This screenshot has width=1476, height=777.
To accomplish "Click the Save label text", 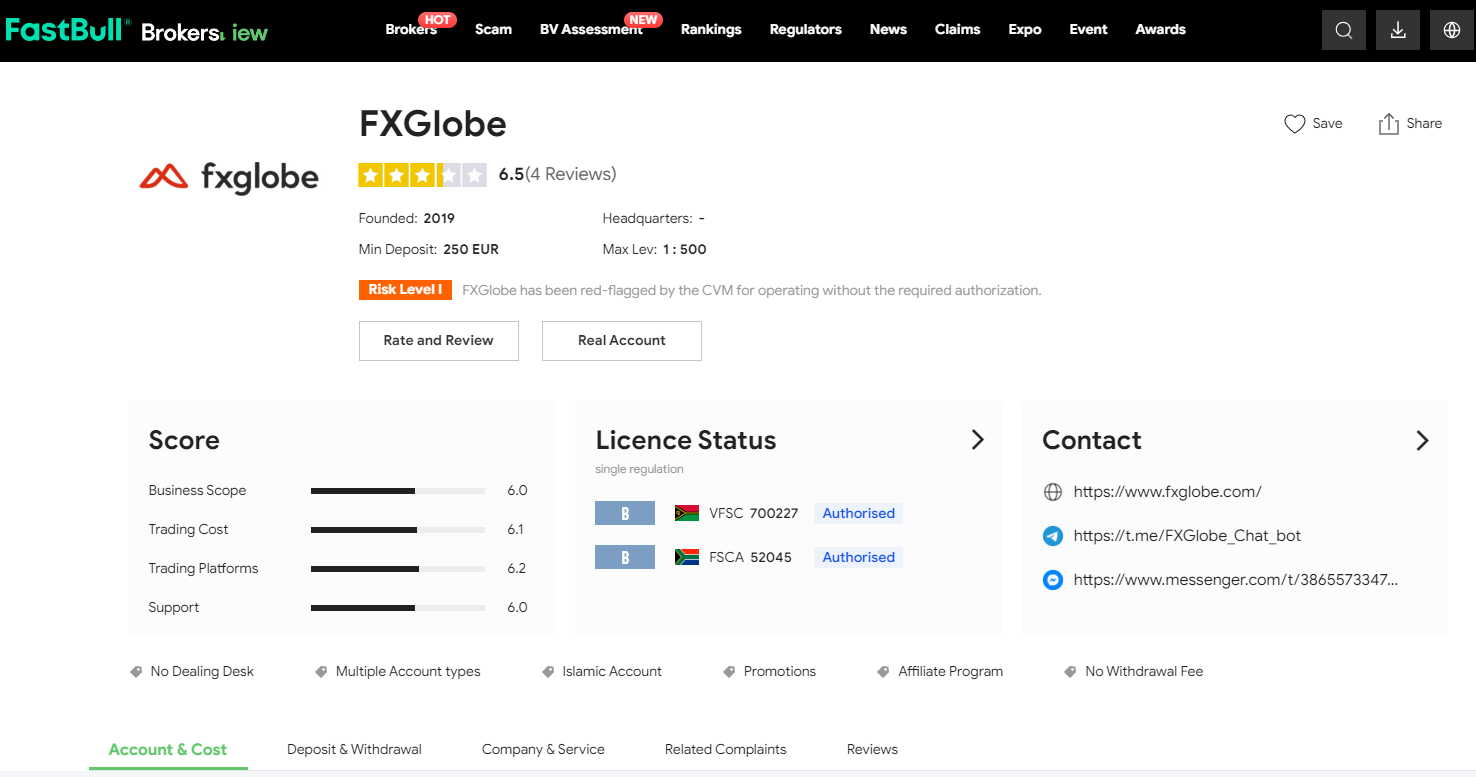I will [x=1327, y=124].
